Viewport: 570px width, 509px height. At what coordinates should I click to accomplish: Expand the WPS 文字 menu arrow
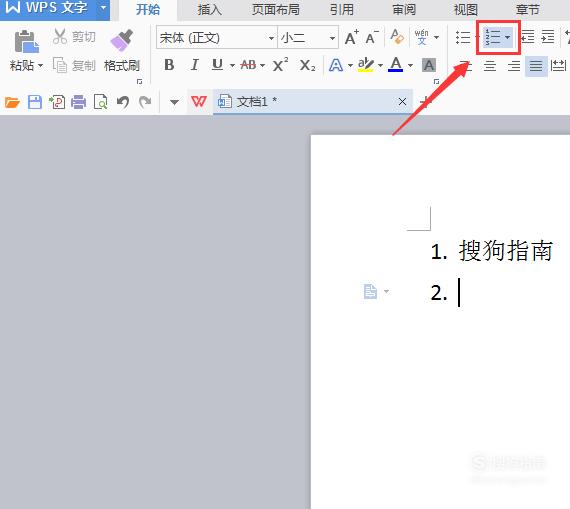[x=103, y=7]
